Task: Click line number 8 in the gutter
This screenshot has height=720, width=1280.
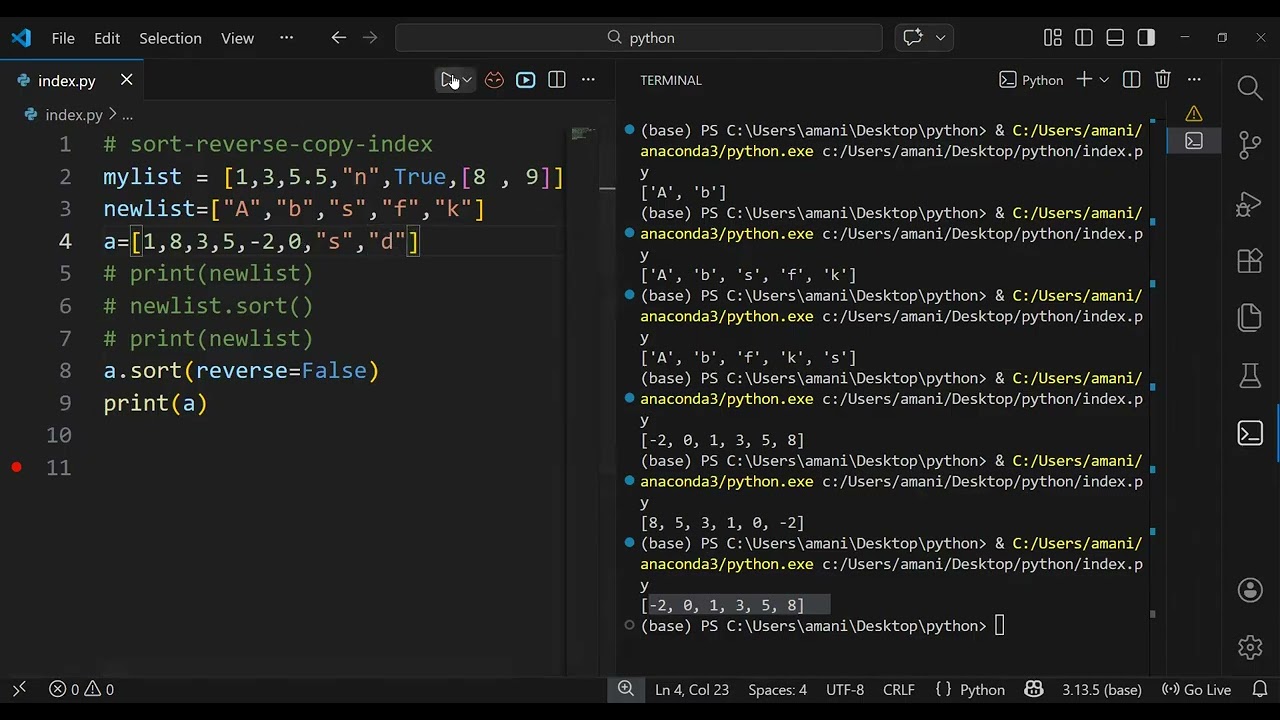Action: 65,371
